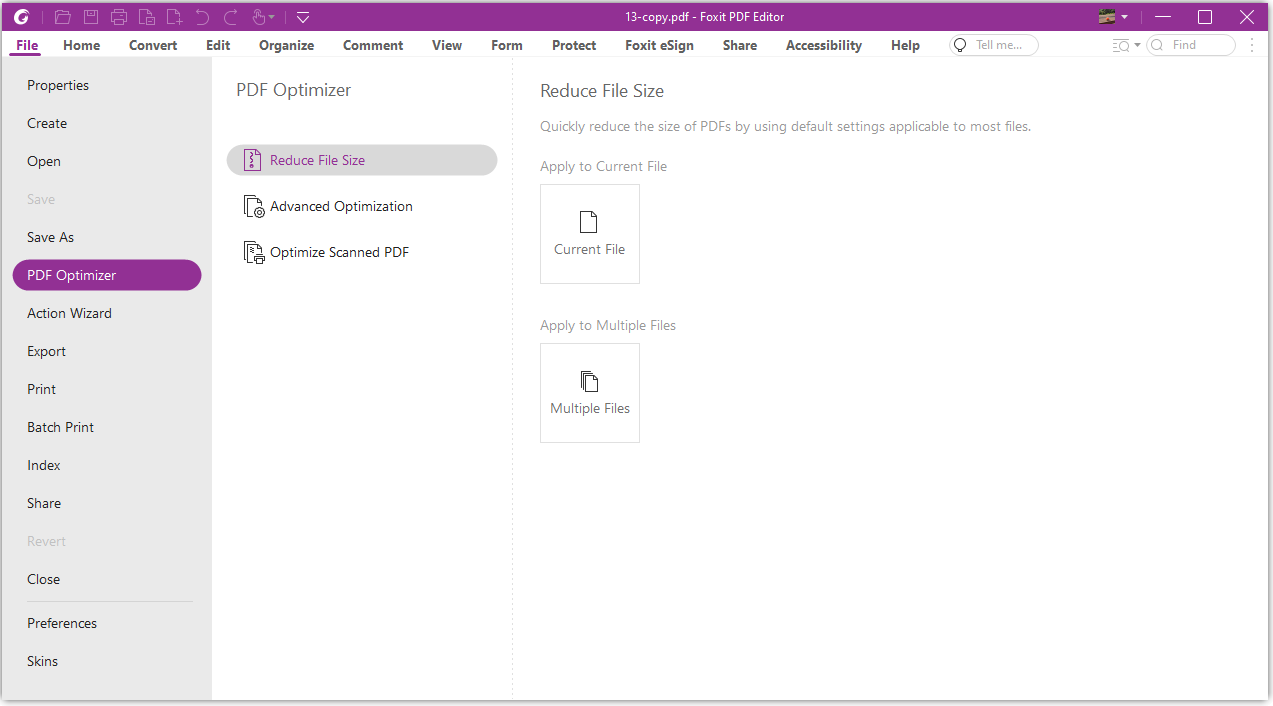Open the Protect menu tab
Screen dimensions: 1273x706
[573, 45]
